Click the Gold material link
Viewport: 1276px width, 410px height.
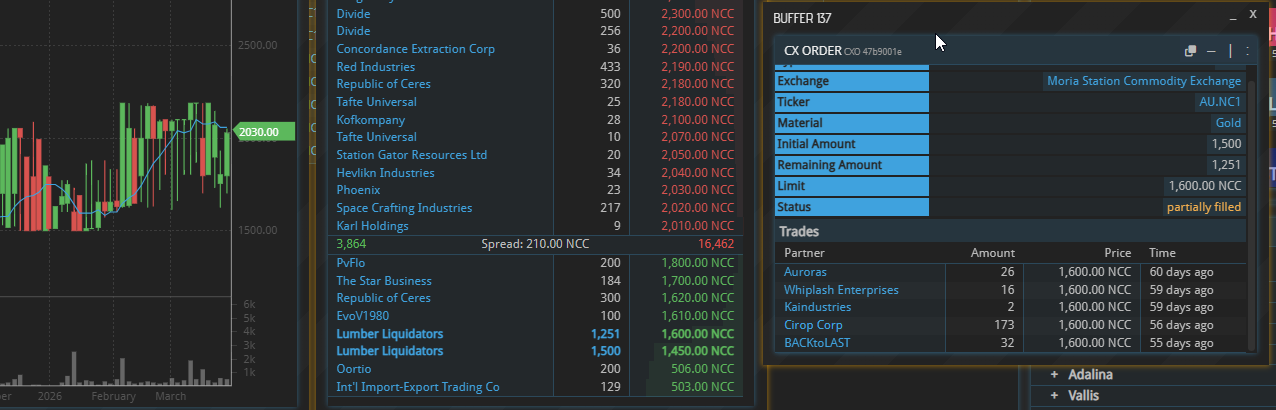pos(1227,123)
